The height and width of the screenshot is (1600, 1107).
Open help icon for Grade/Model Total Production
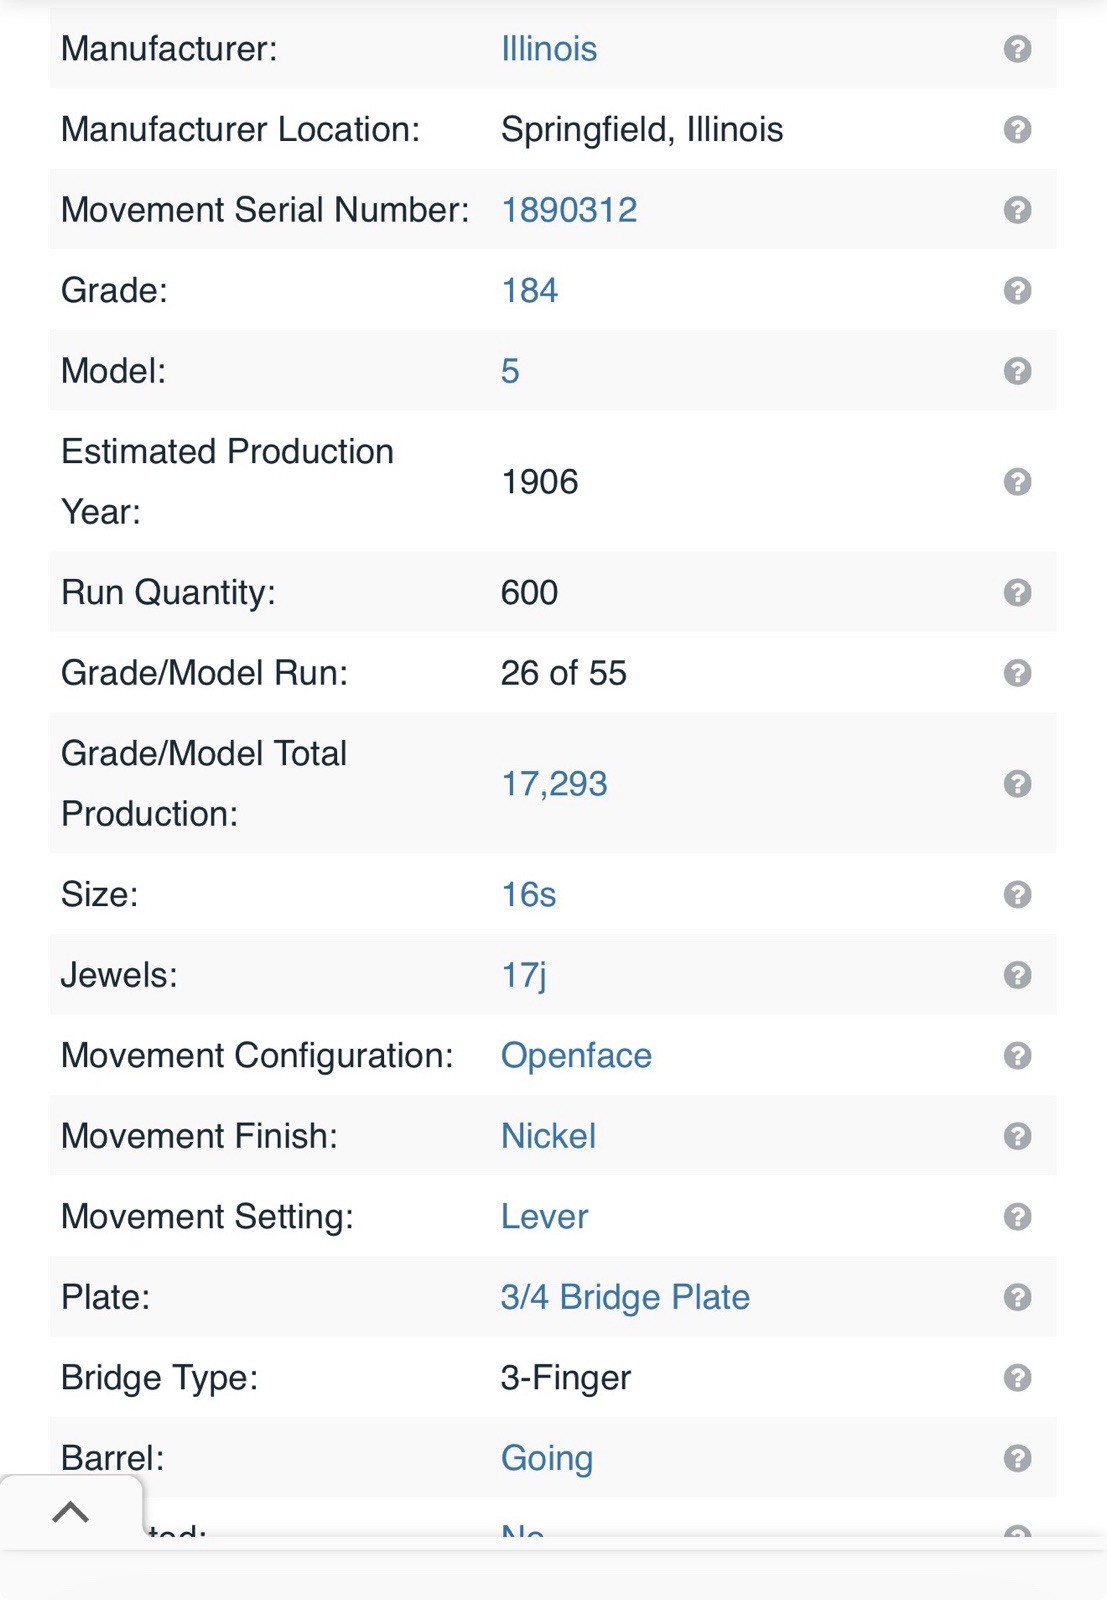(1017, 784)
